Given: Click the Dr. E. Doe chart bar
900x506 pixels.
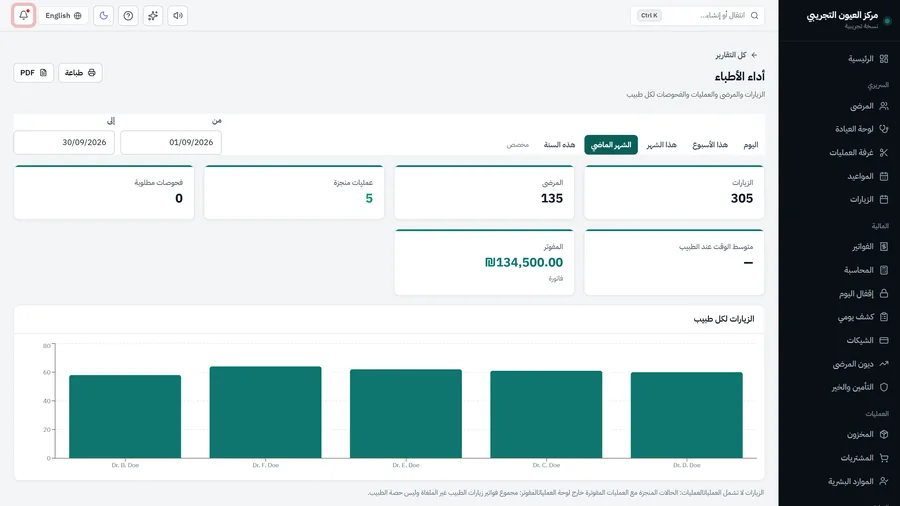Looking at the screenshot, I should click(x=406, y=414).
